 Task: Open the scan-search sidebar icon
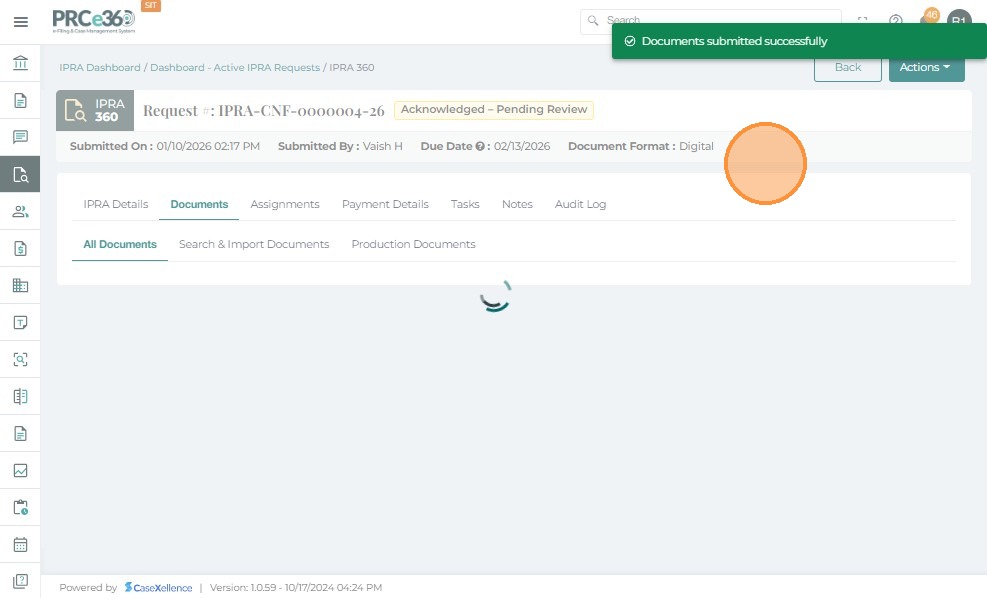[x=20, y=359]
